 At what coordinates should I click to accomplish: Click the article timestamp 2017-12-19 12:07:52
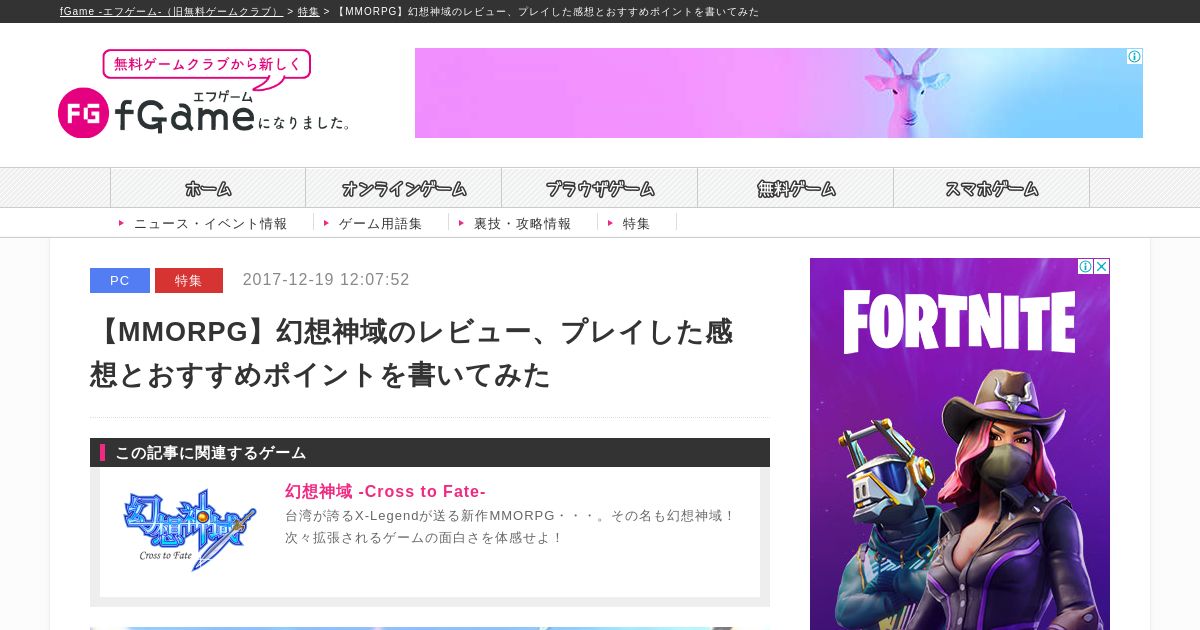[326, 280]
